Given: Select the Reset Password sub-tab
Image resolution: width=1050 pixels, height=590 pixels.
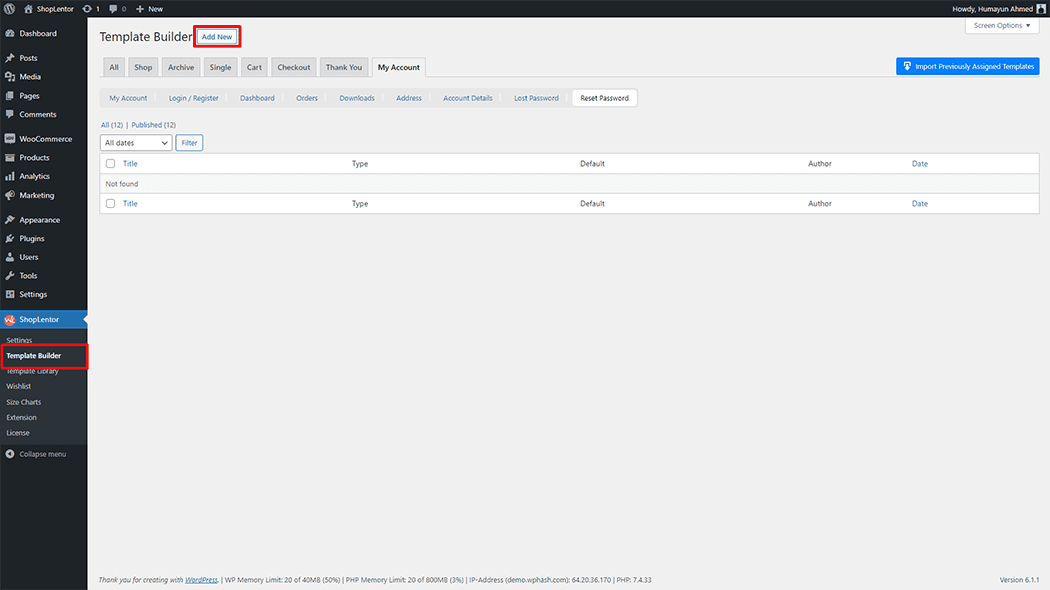Looking at the screenshot, I should click(x=605, y=98).
